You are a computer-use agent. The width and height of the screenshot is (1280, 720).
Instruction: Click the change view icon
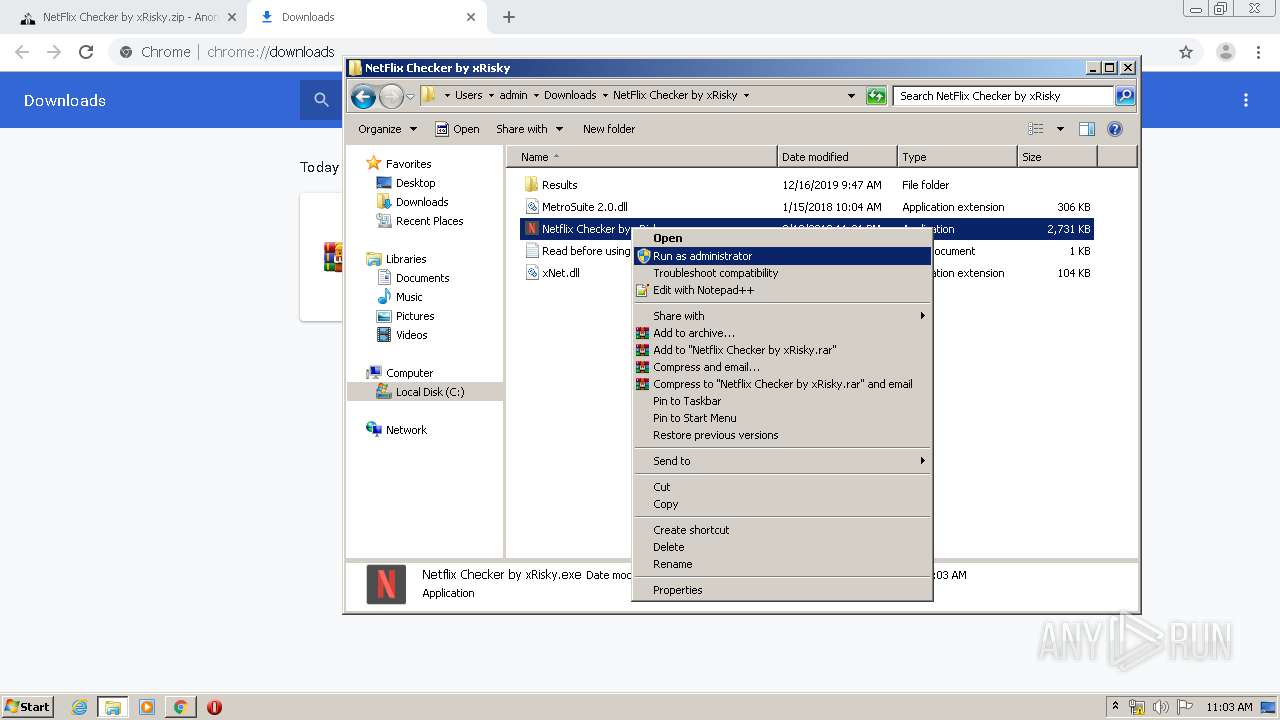pyautogui.click(x=1036, y=129)
